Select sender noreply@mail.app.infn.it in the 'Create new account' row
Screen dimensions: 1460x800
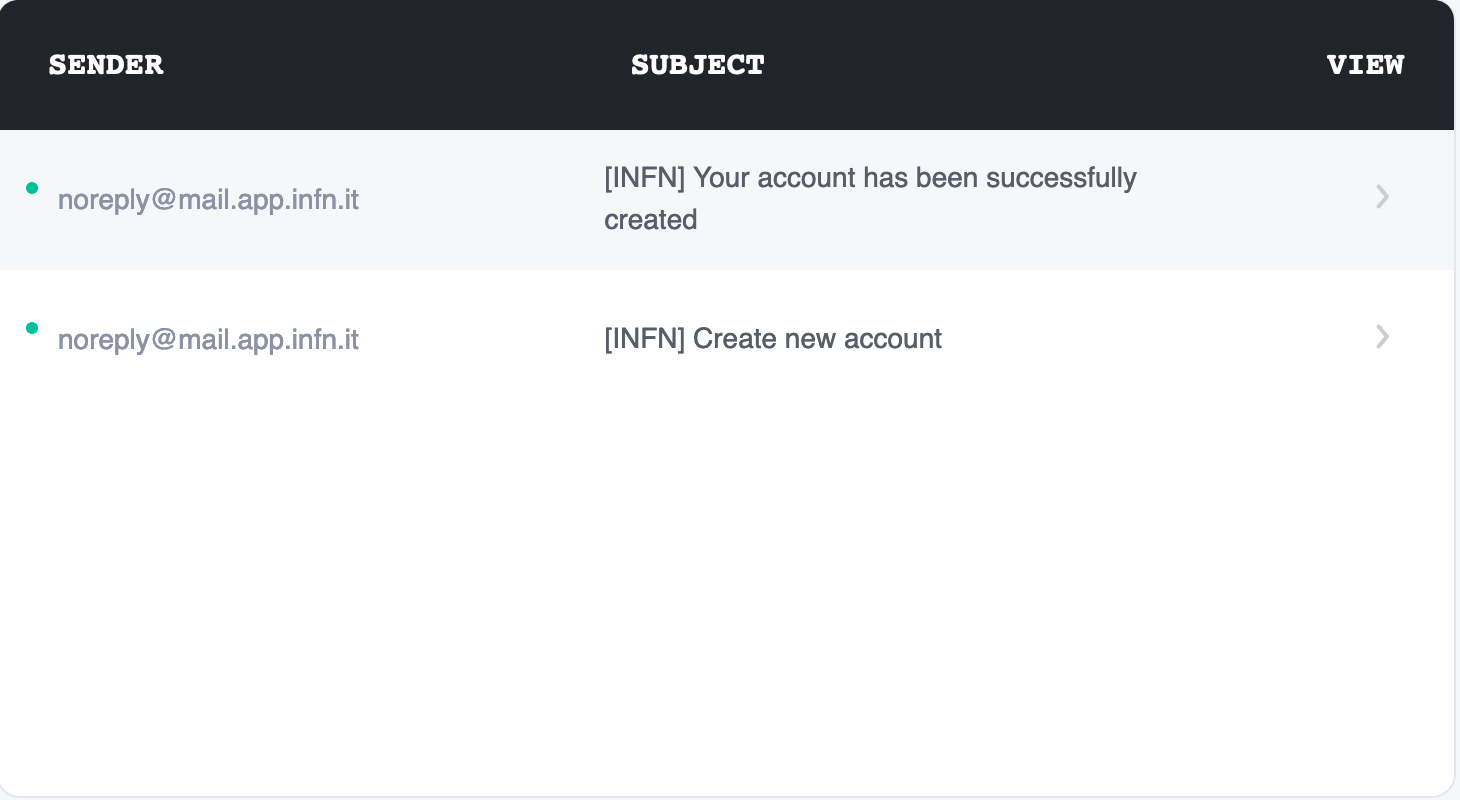pos(208,340)
